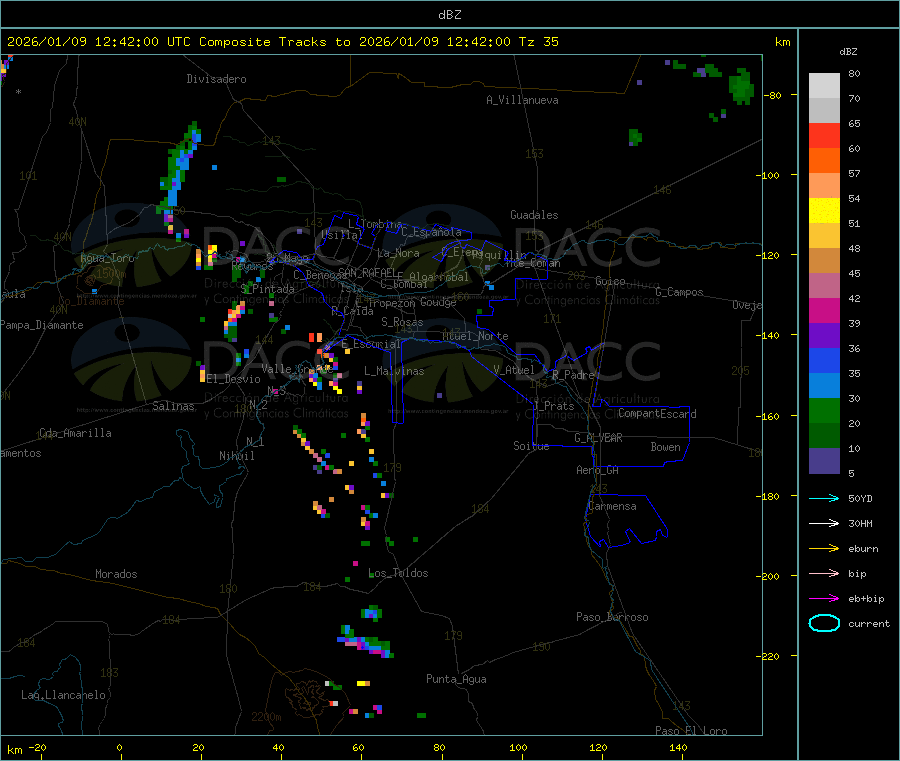The width and height of the screenshot is (900, 761).
Task: Click the dBZ title at top
Action: 449,15
